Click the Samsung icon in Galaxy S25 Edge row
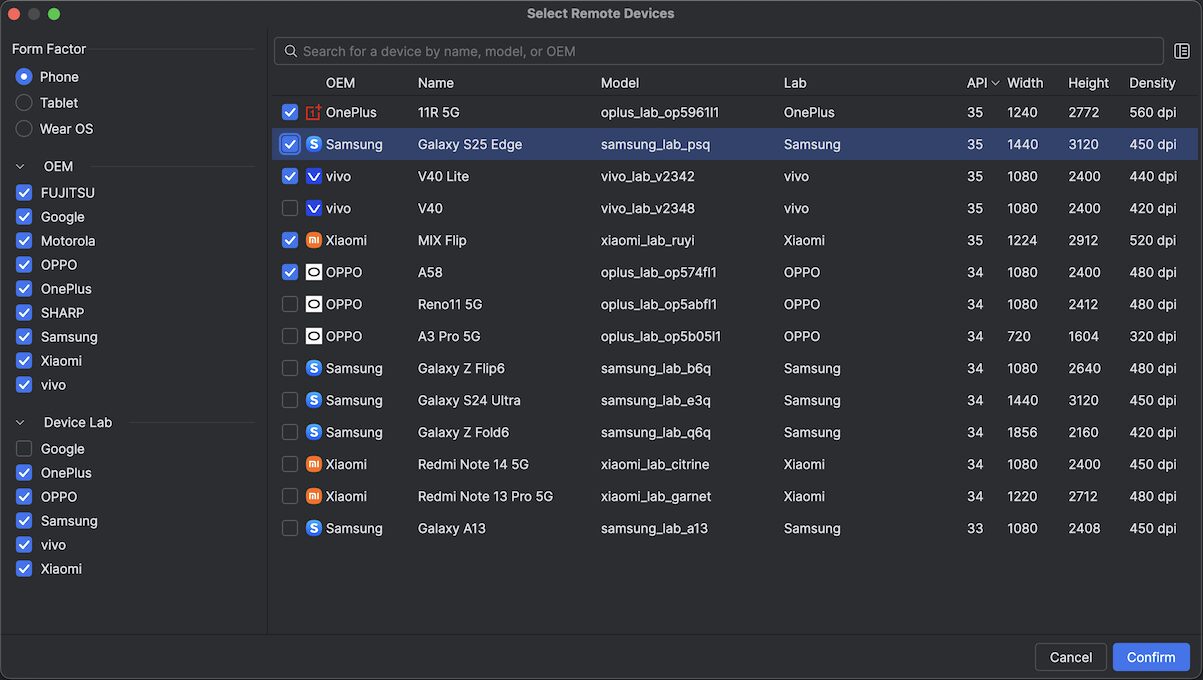Viewport: 1203px width, 680px height. [x=314, y=145]
